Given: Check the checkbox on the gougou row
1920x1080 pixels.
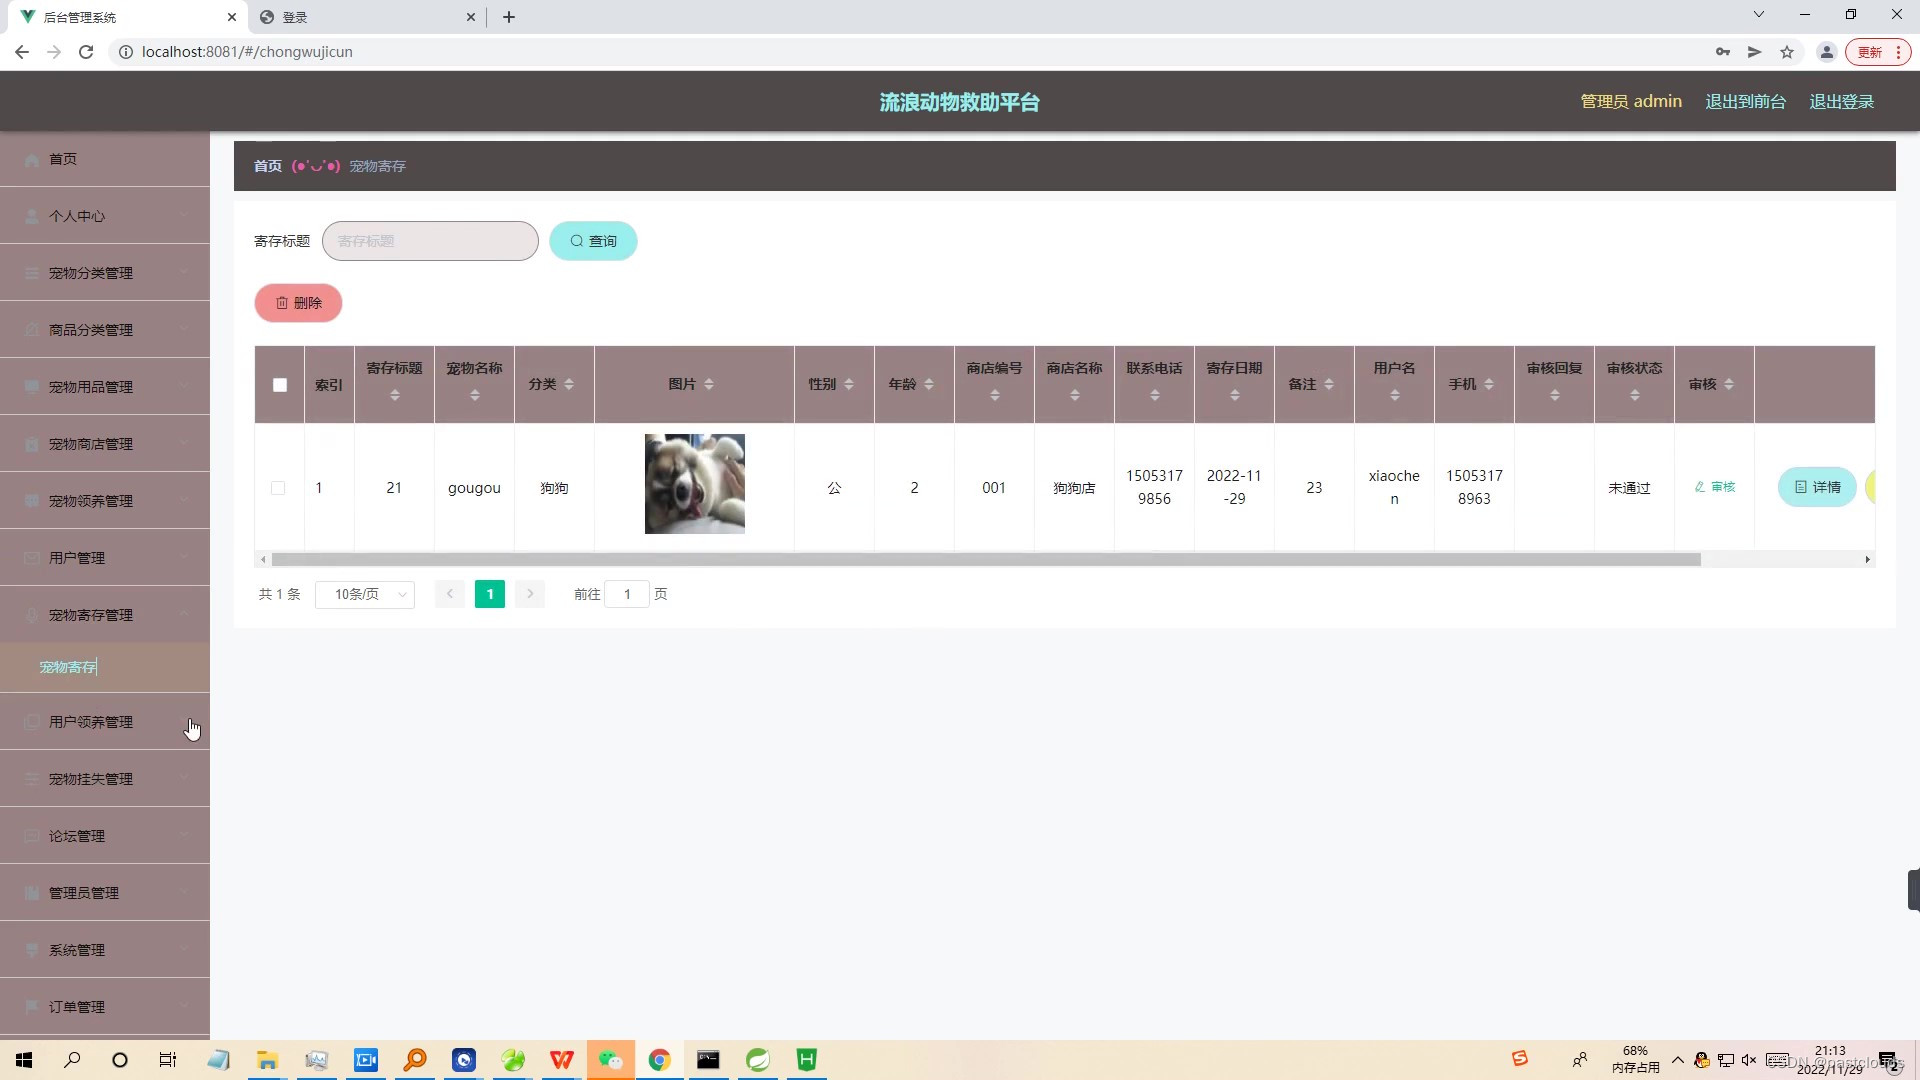Looking at the screenshot, I should [279, 488].
